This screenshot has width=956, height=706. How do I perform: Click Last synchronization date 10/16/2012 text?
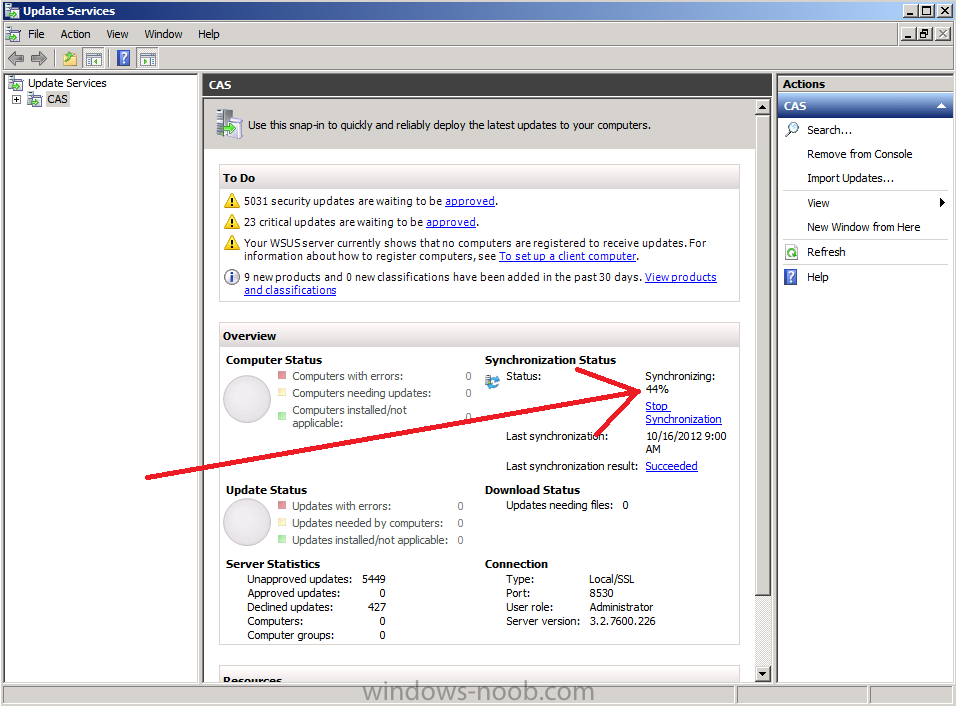point(686,443)
